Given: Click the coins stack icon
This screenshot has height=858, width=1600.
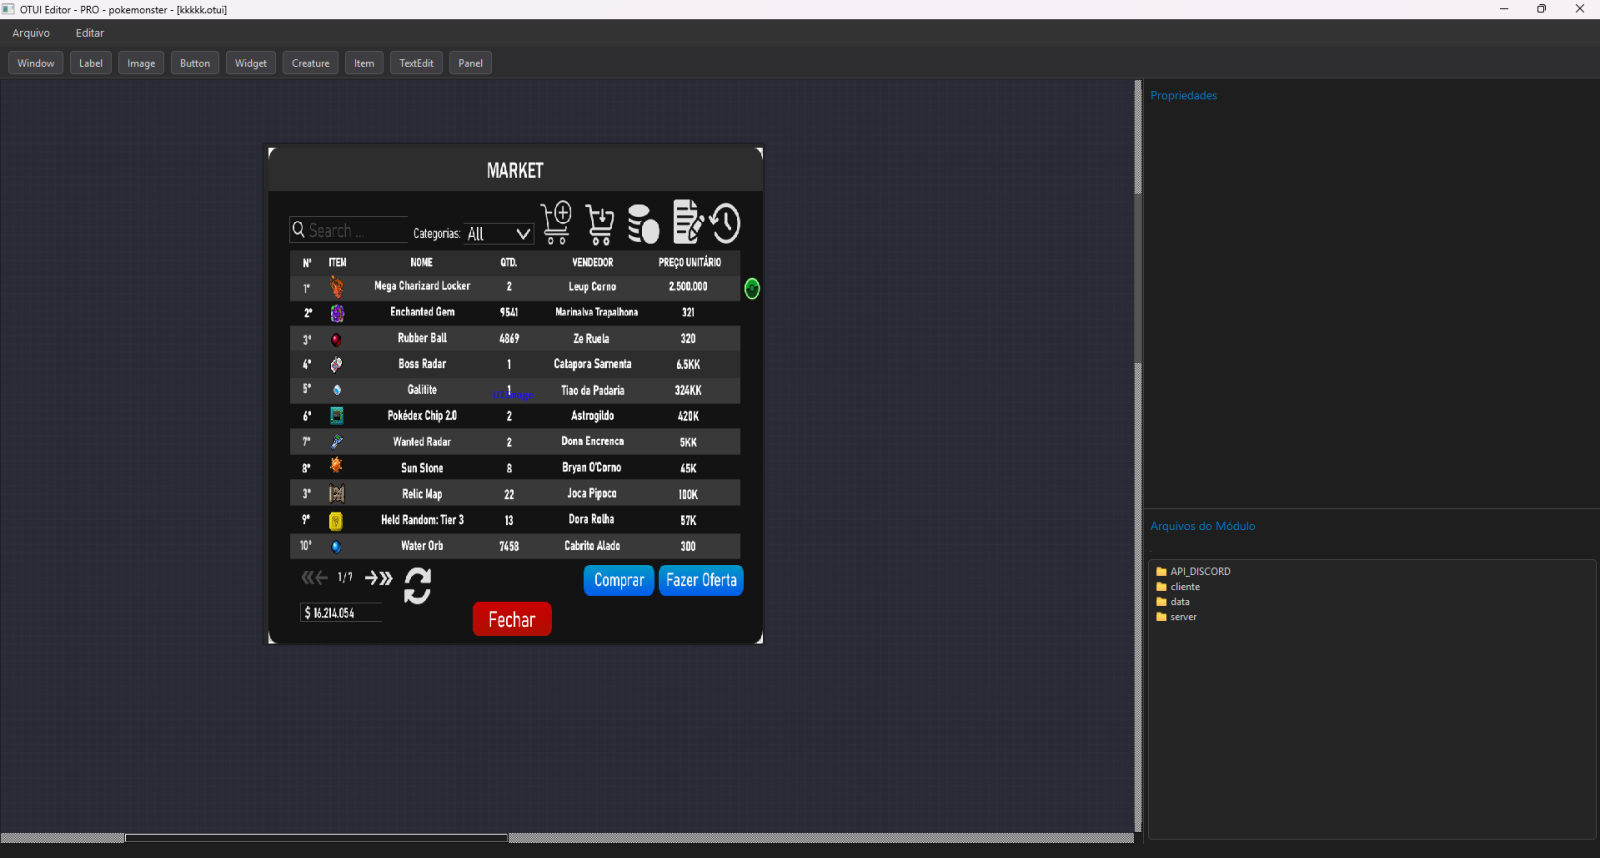Looking at the screenshot, I should pyautogui.click(x=643, y=224).
